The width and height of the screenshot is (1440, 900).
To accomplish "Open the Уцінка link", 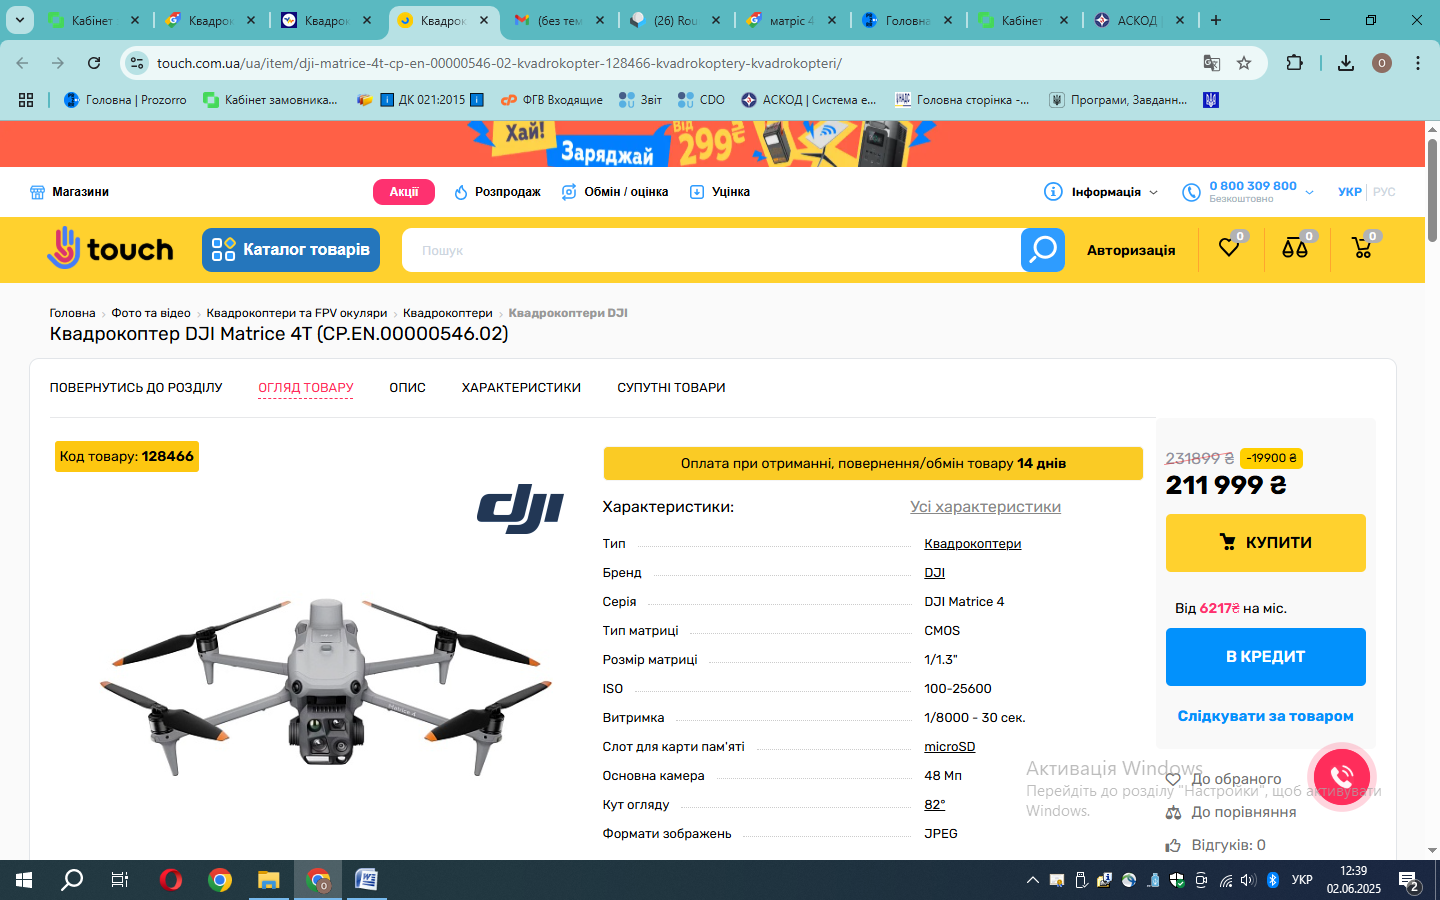I will (x=720, y=192).
